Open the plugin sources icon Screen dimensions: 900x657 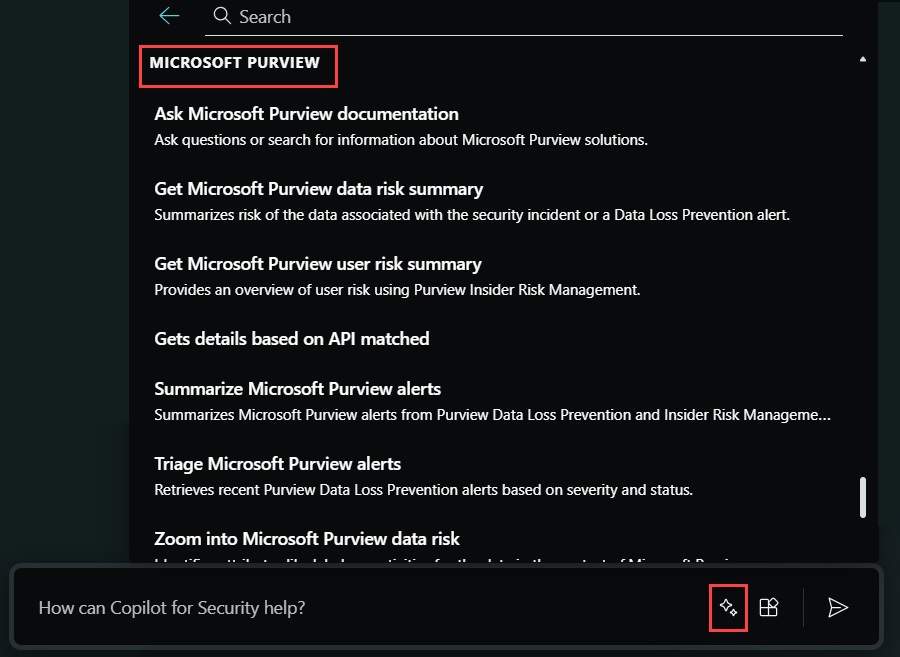click(769, 607)
